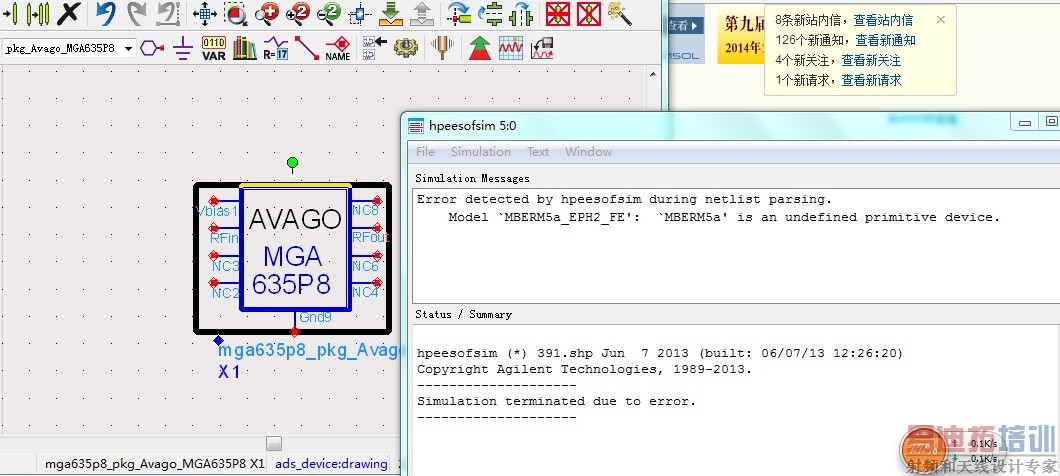Insert a port with the hexagon icon

click(x=152, y=48)
